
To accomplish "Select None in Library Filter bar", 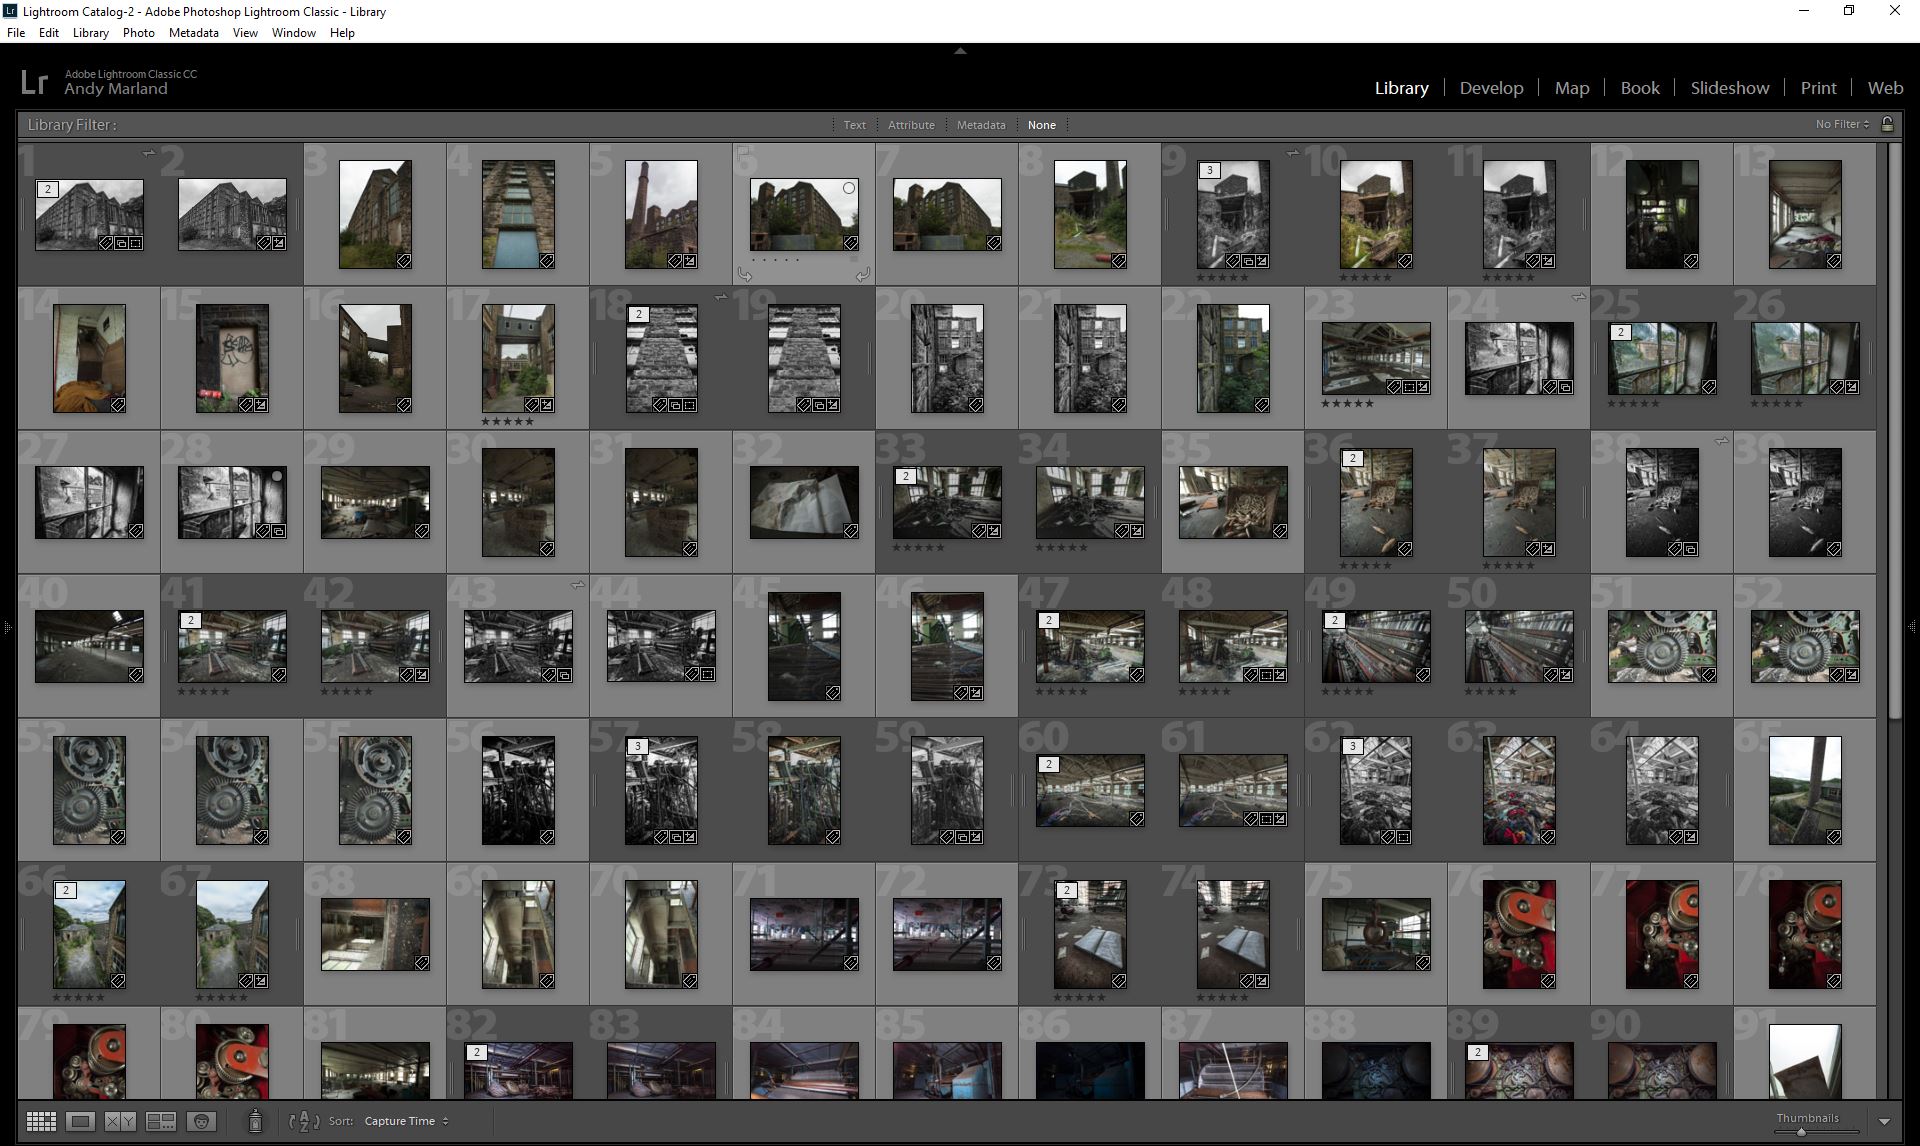I will click(1041, 125).
